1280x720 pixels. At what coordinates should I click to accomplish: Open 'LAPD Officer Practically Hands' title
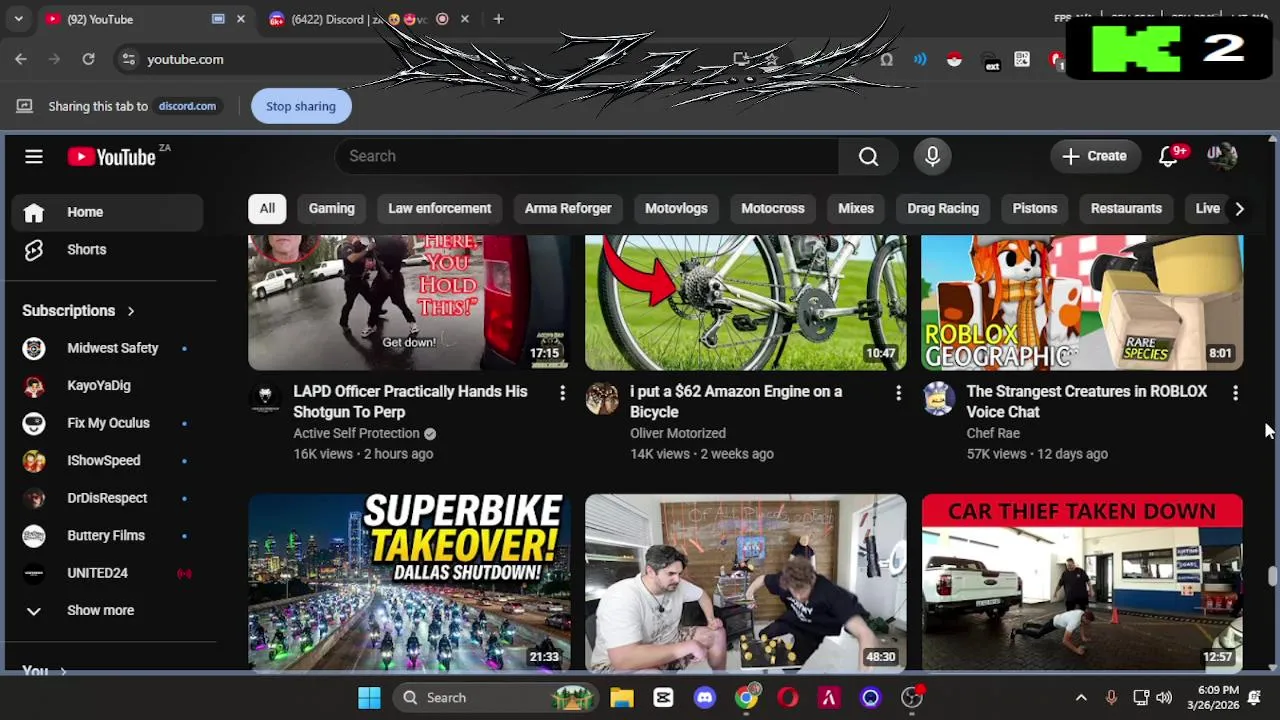pos(410,401)
